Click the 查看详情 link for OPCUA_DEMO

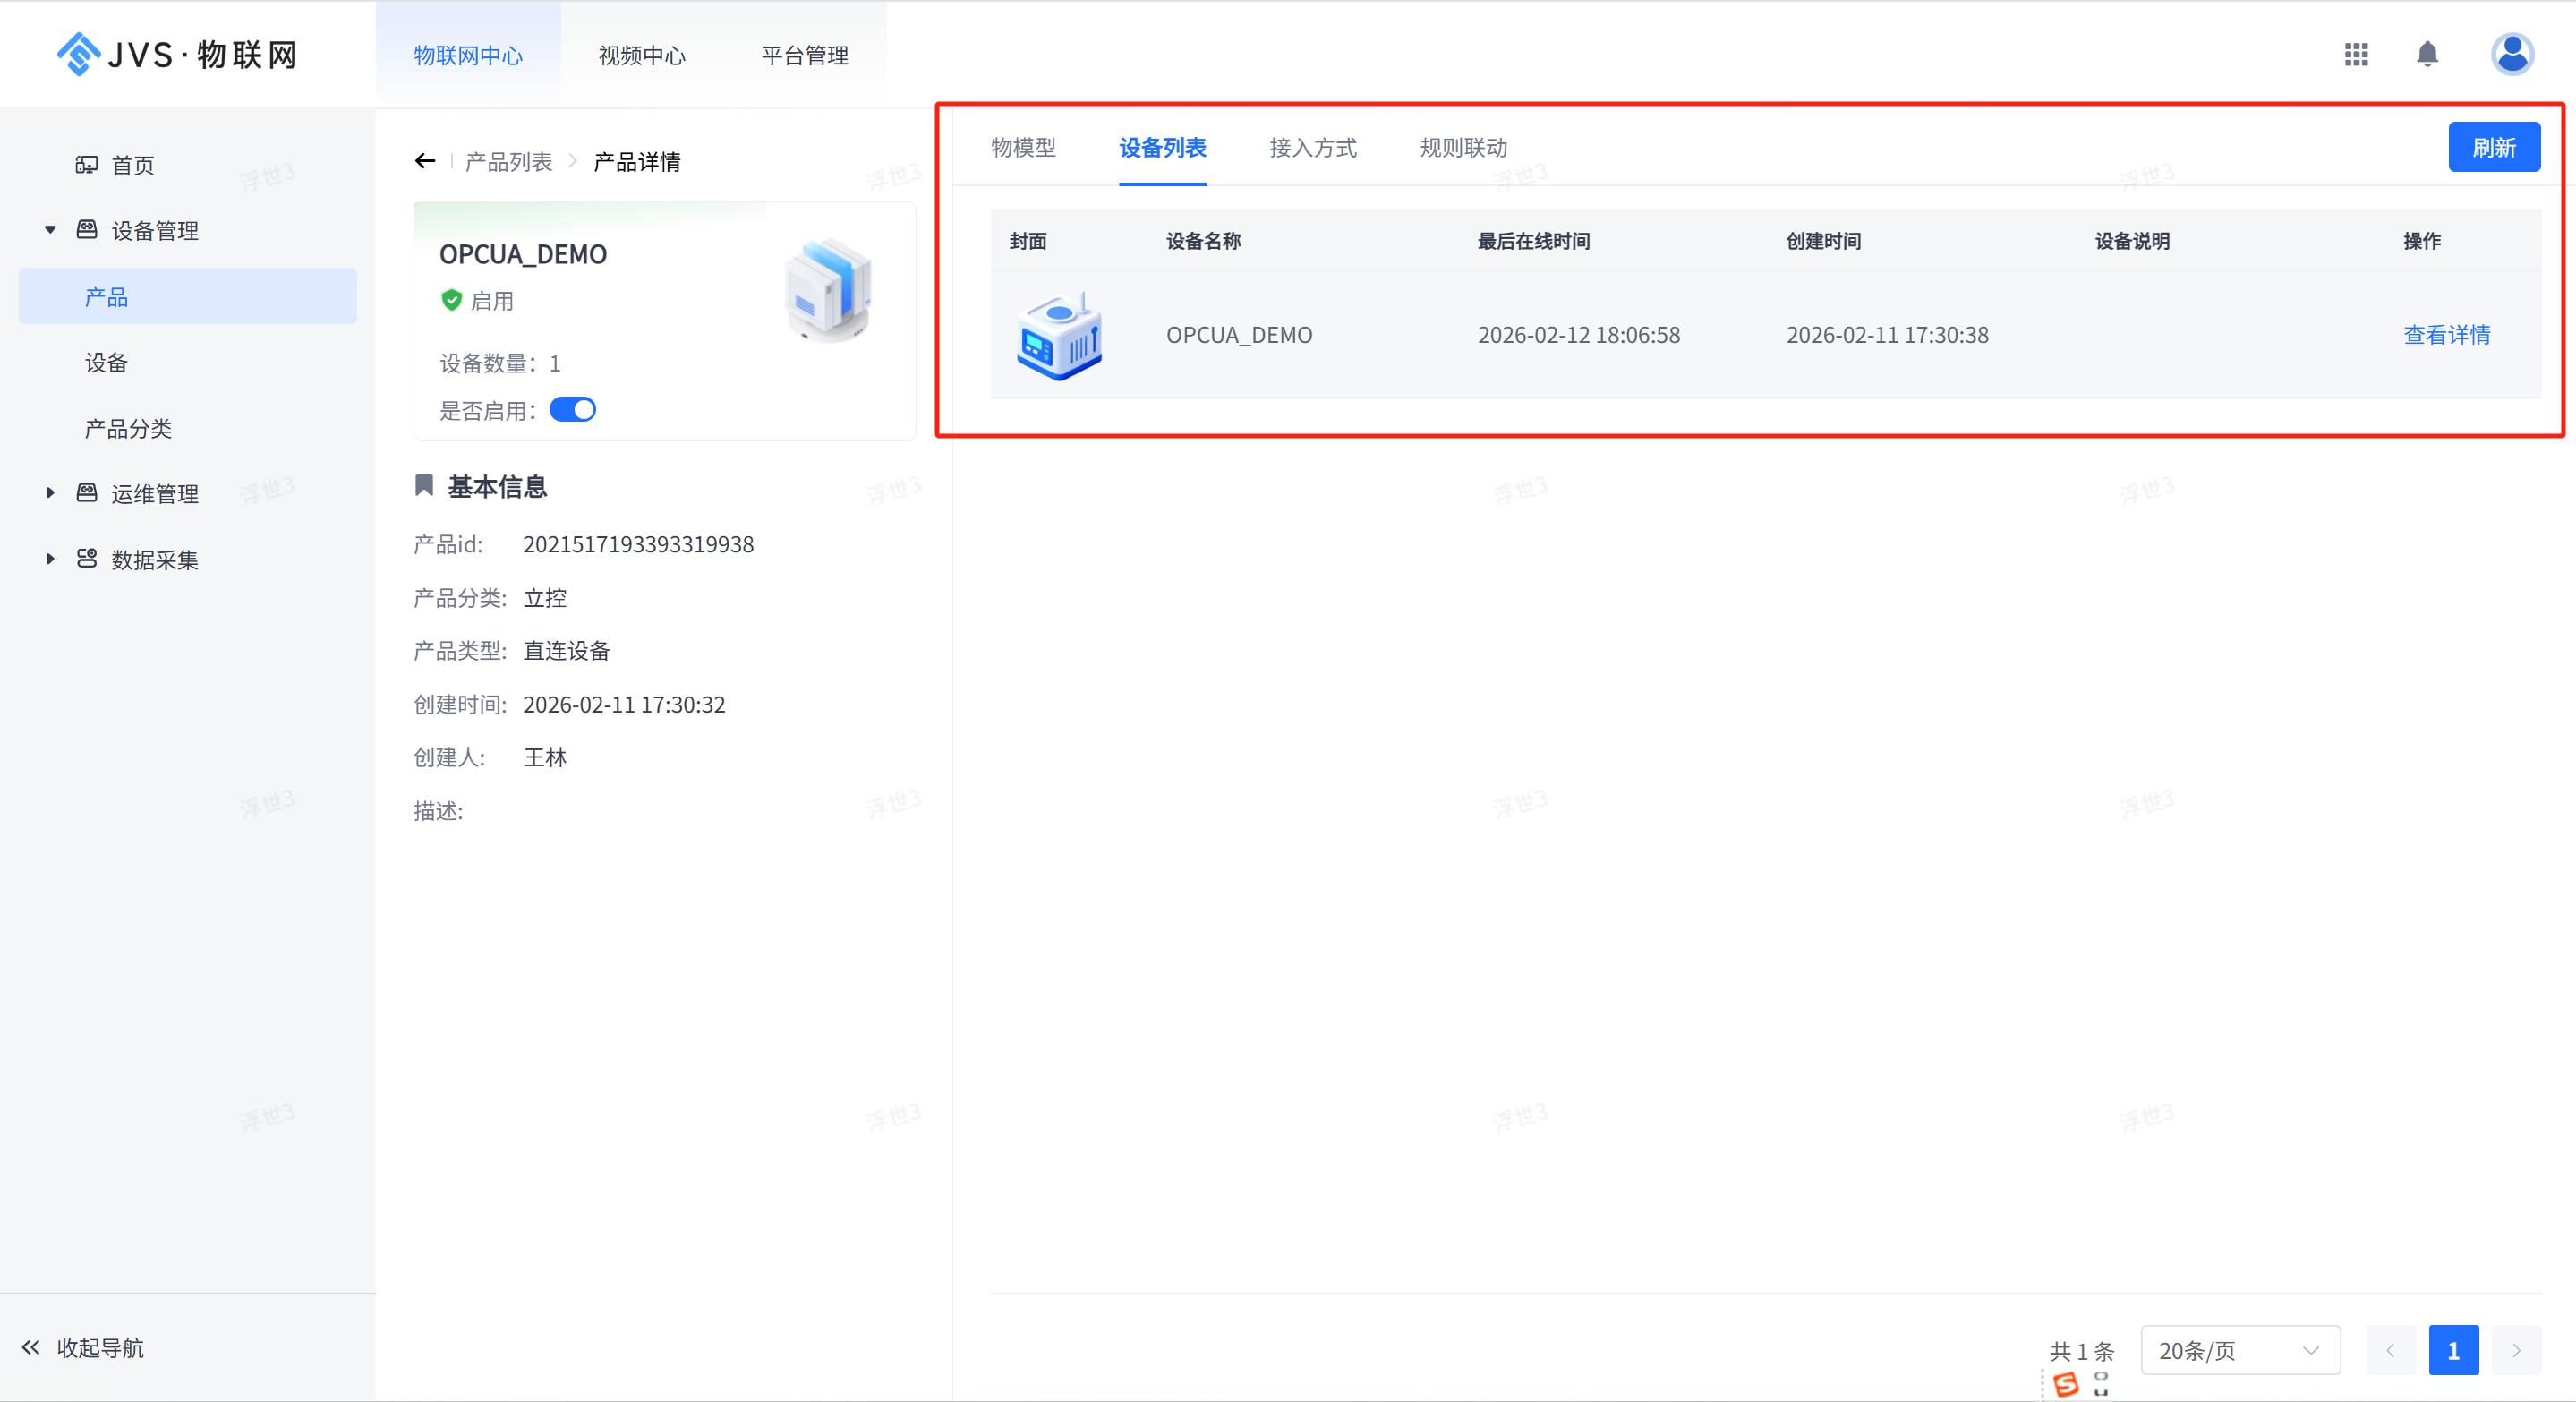coord(2446,335)
